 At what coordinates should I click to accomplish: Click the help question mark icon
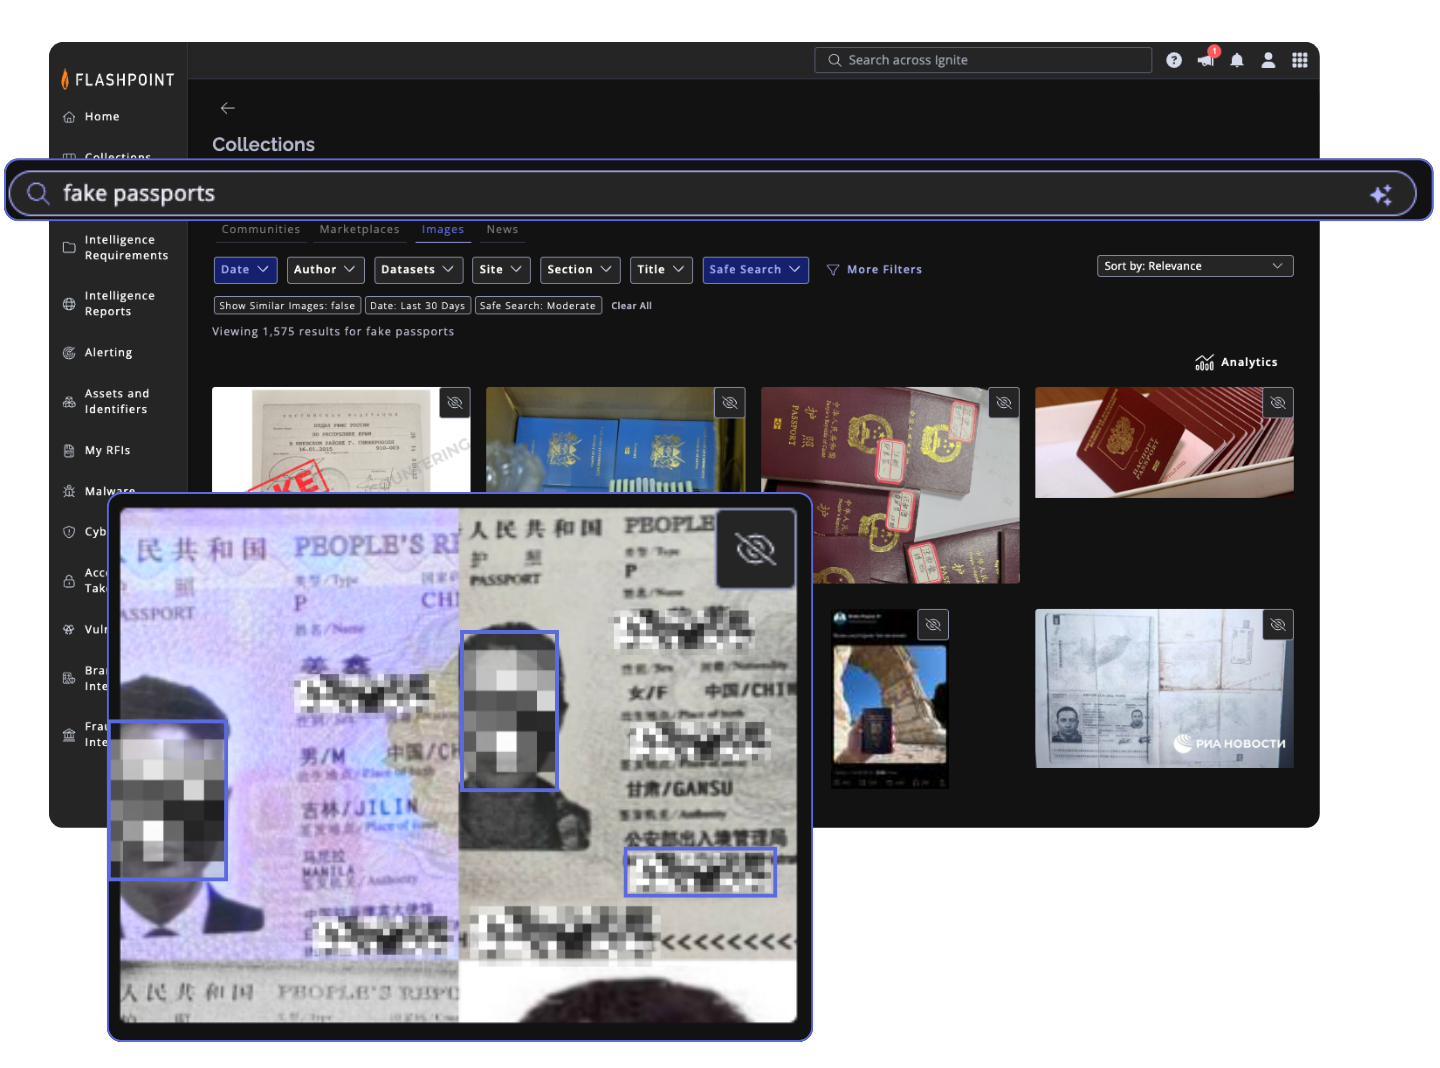coord(1174,60)
